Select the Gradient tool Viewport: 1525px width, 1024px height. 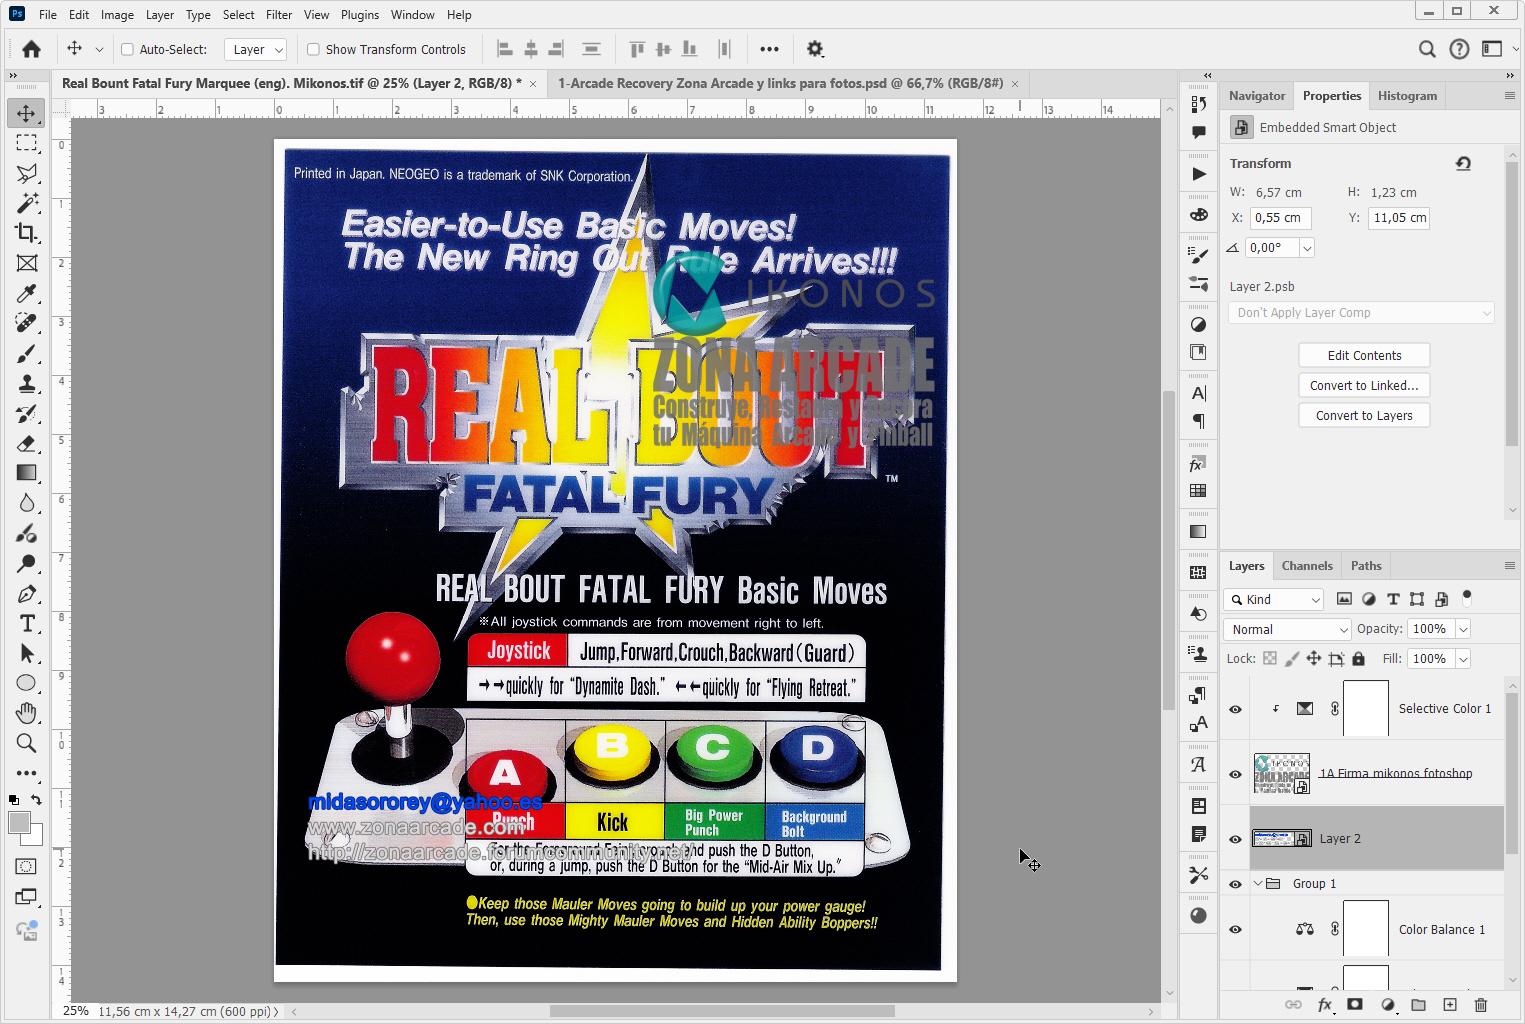tap(27, 473)
